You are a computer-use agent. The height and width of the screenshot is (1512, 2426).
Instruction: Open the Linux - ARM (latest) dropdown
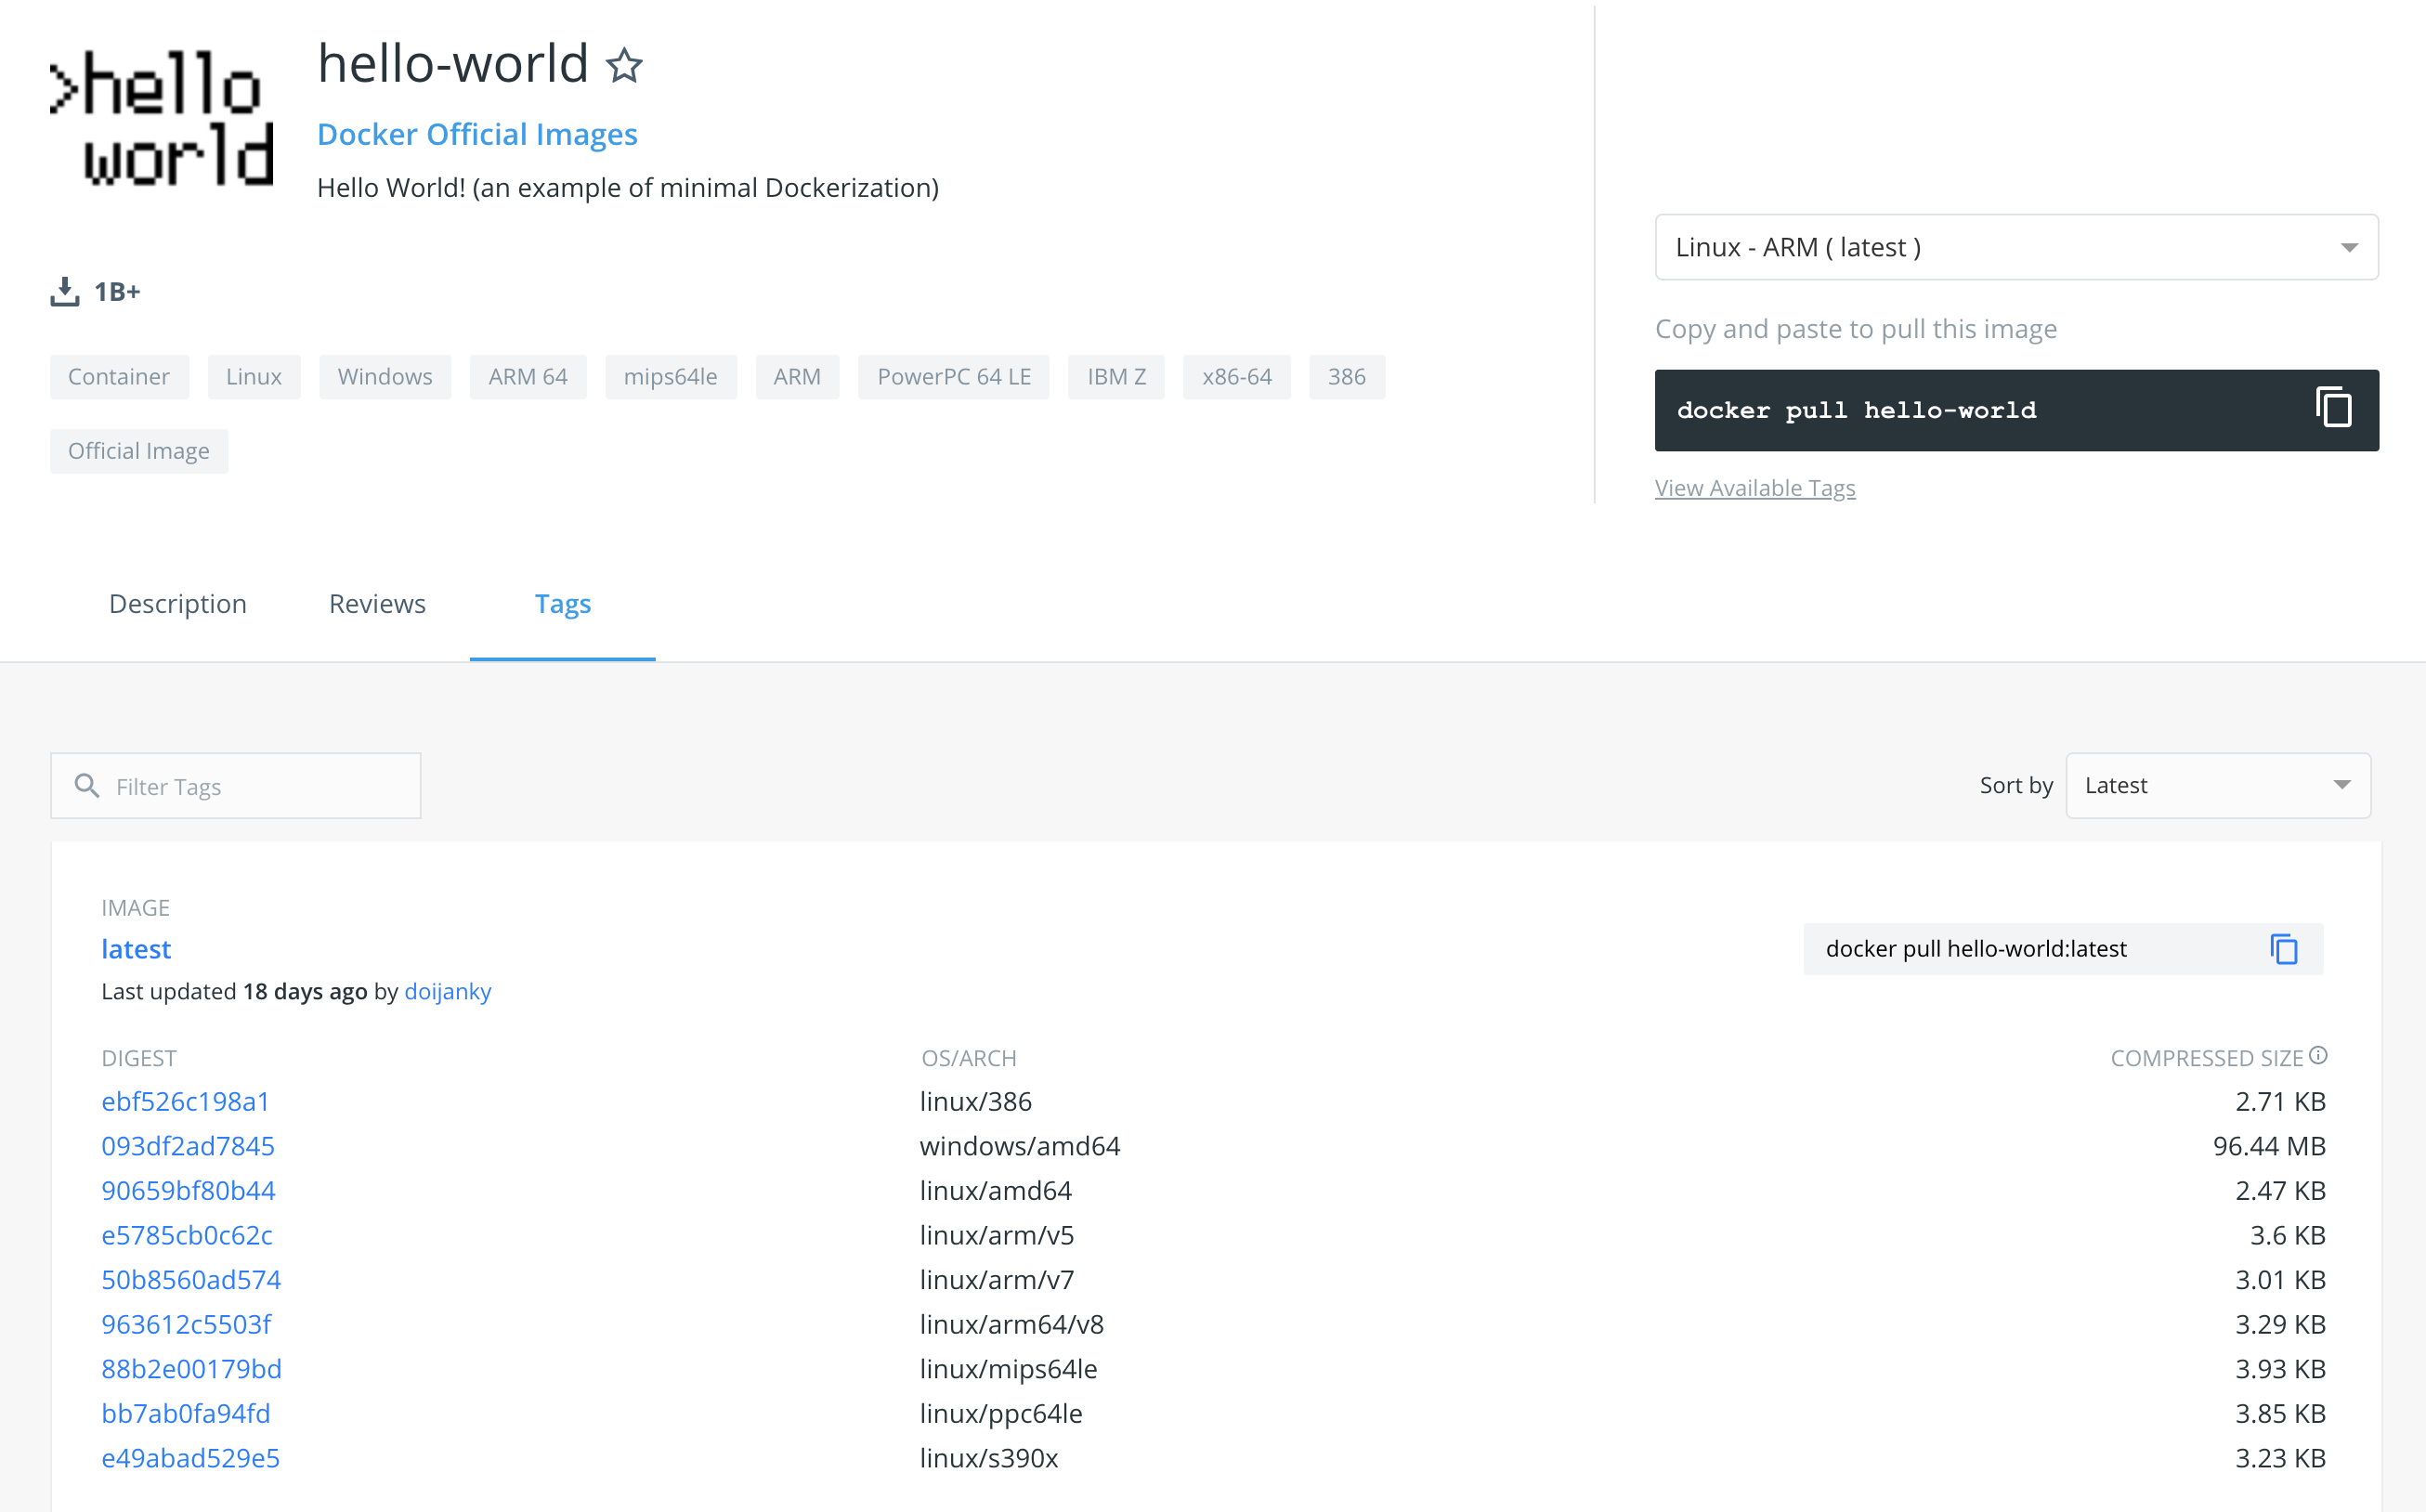tap(2015, 247)
